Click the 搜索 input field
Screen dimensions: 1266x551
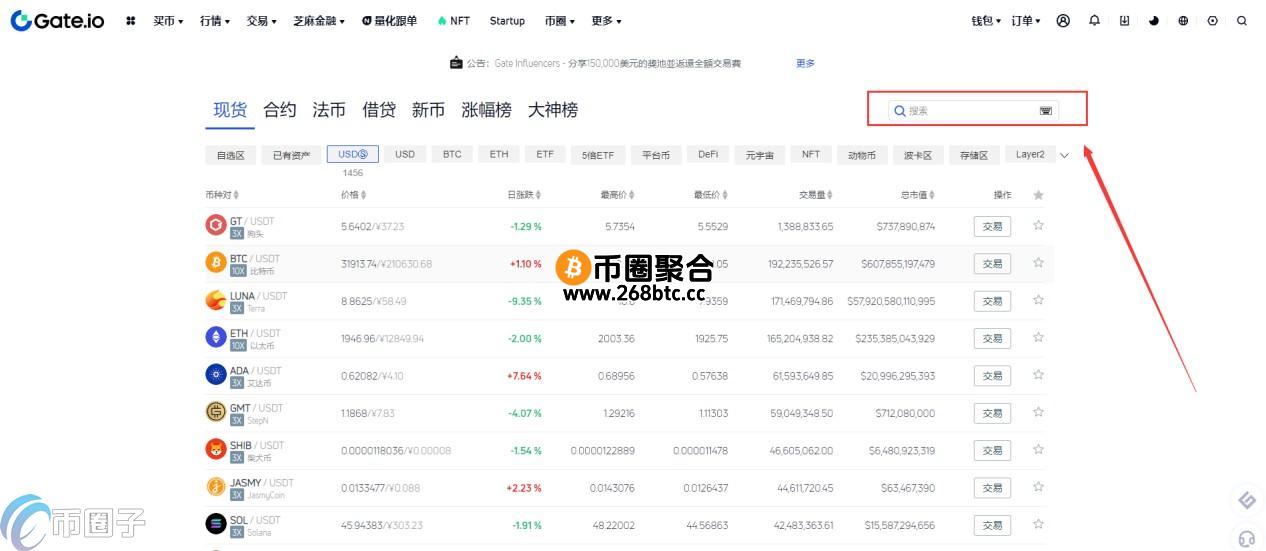[x=972, y=111]
